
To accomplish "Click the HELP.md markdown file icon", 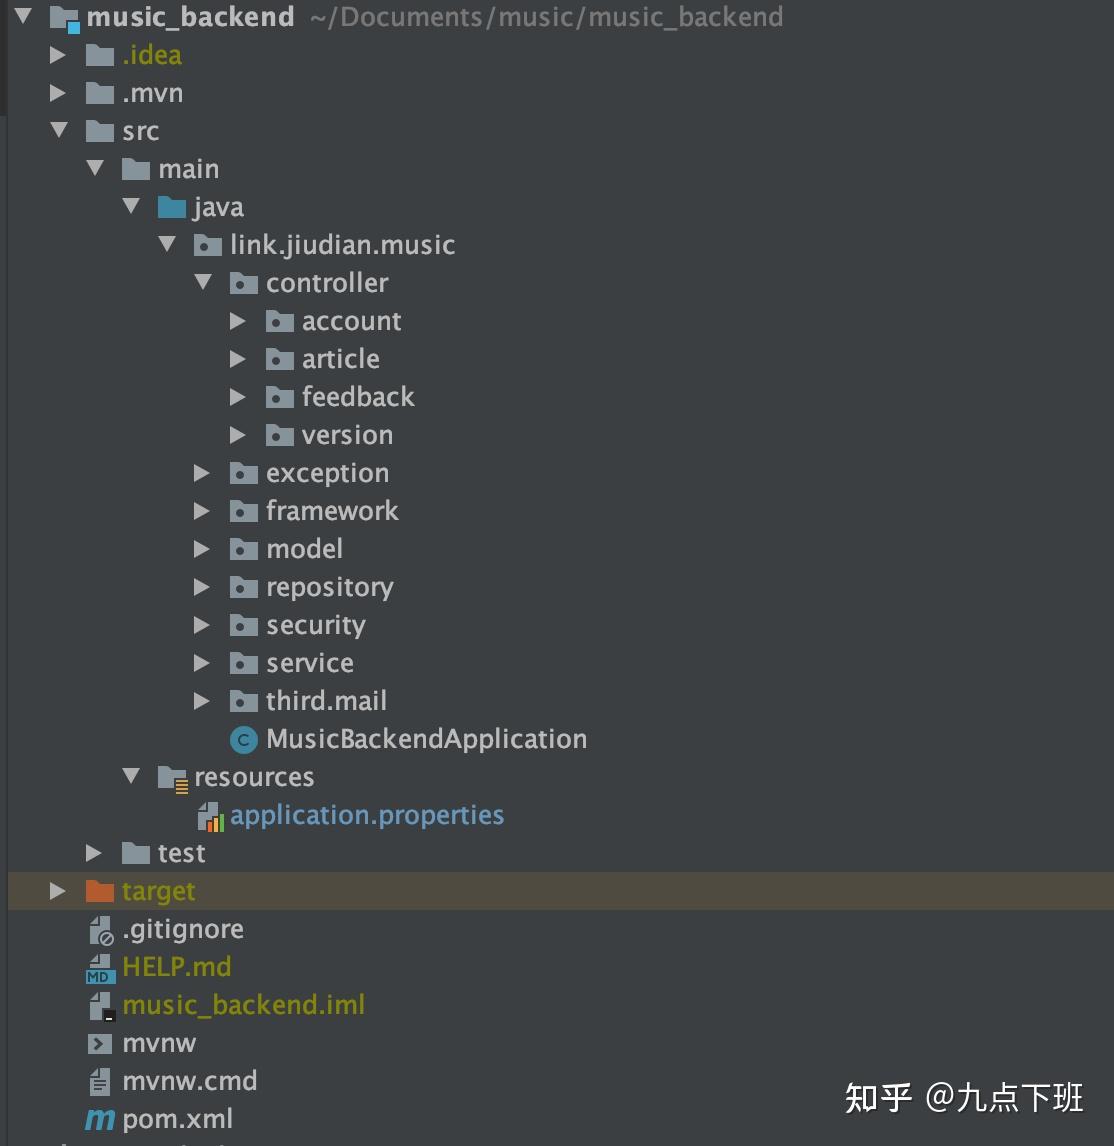I will click(99, 967).
